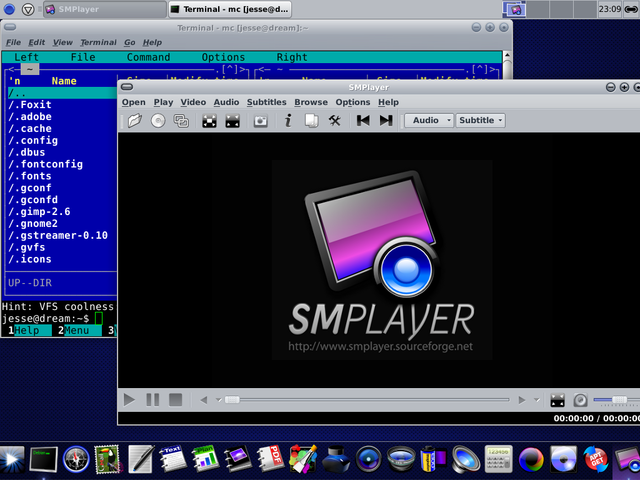
Task: Launch the calculator from the dock
Action: point(498,459)
